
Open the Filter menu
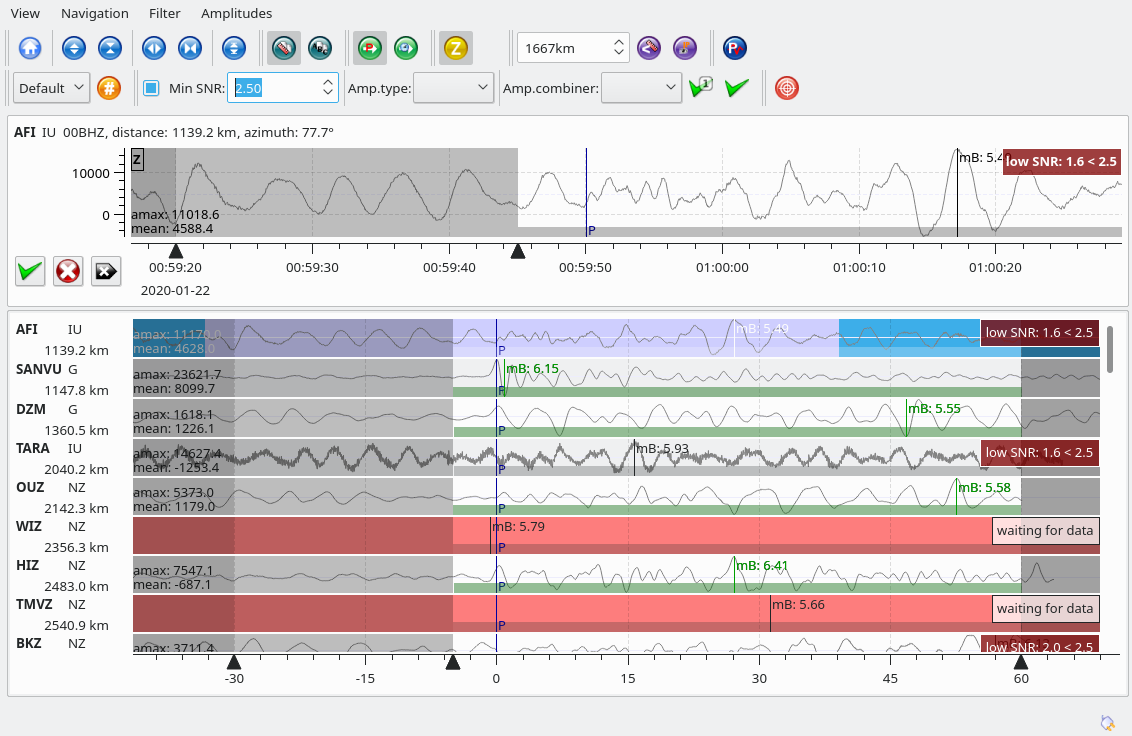165,13
